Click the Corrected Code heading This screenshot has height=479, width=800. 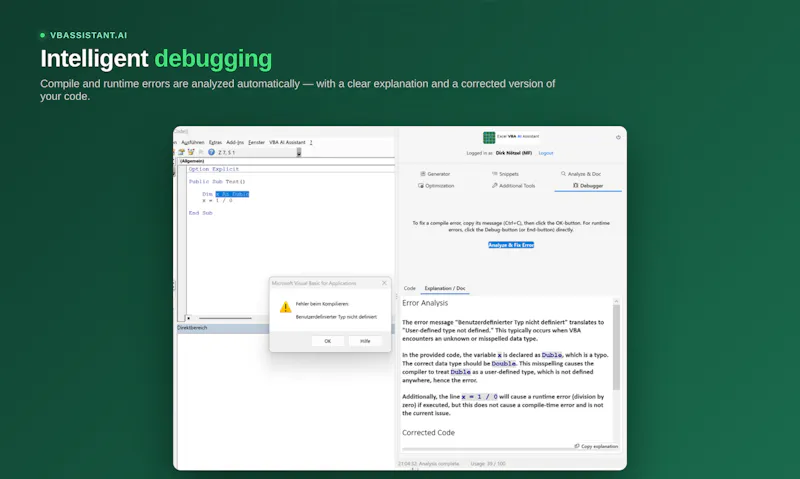(x=428, y=433)
